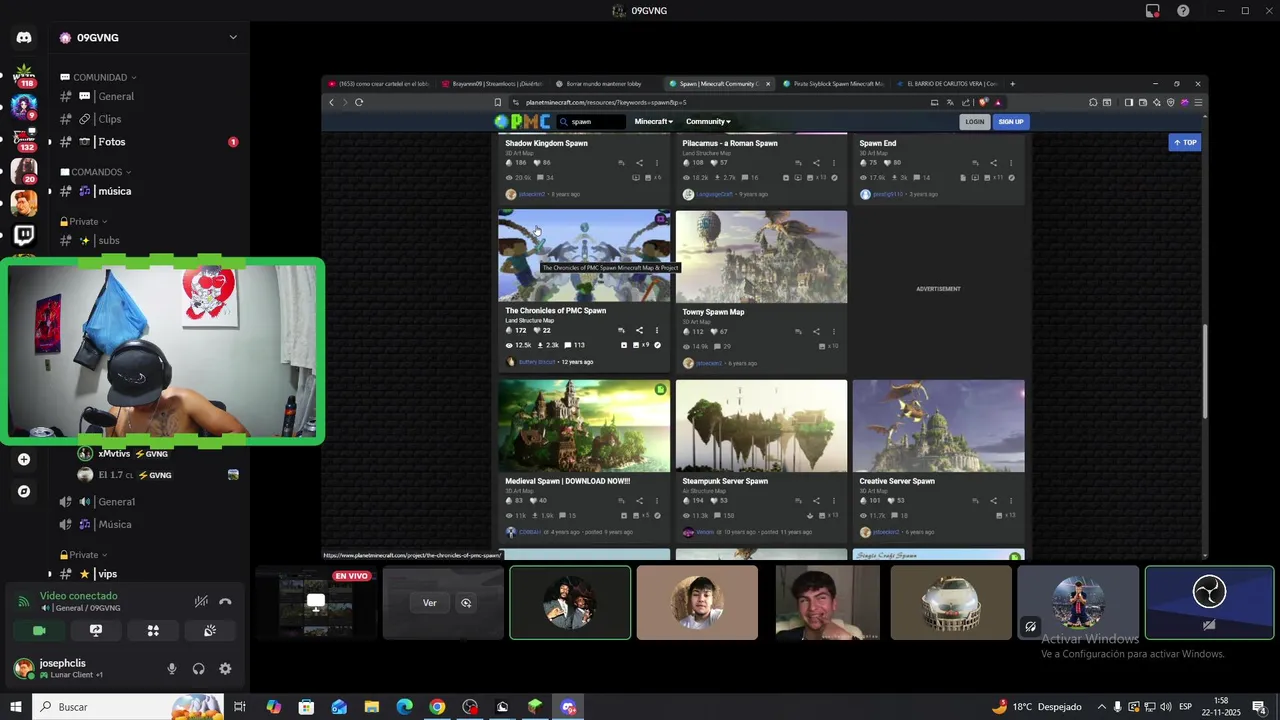Image resolution: width=1280 pixels, height=720 pixels.
Task: Switch to Borrar mundo mantener lobby tab
Action: (605, 84)
